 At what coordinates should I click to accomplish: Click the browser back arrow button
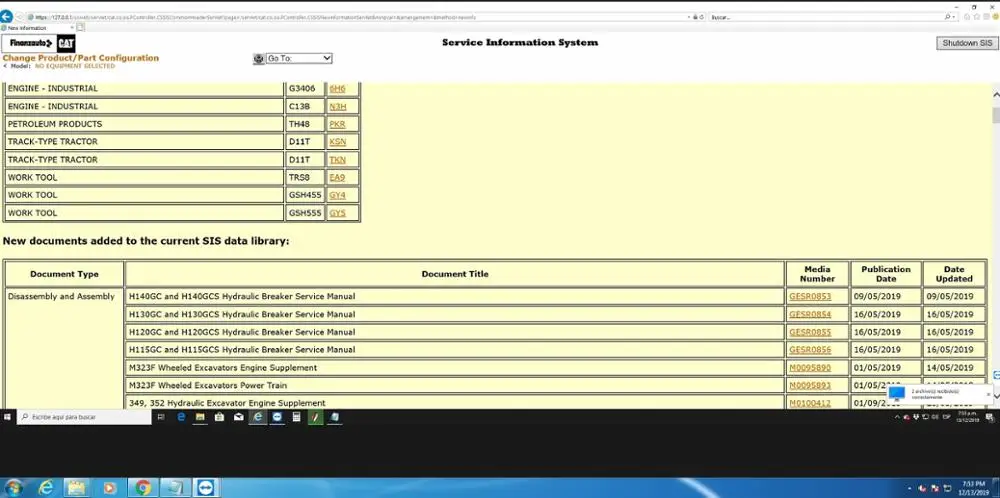coord(6,17)
